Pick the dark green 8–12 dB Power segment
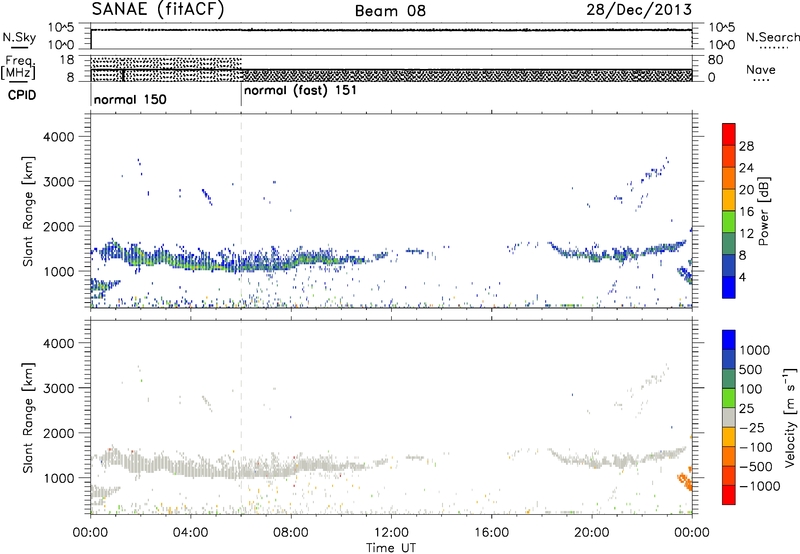Viewport: 800px width, 554px height. [729, 243]
